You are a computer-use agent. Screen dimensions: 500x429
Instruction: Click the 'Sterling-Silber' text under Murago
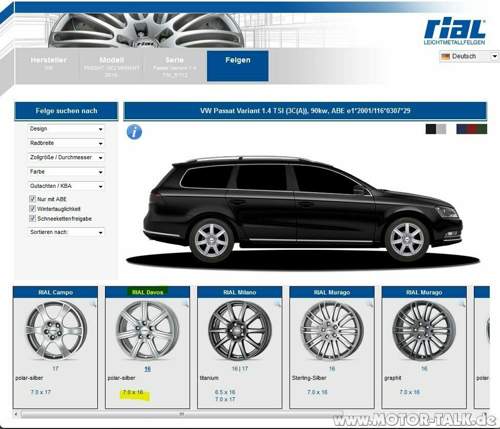click(309, 378)
